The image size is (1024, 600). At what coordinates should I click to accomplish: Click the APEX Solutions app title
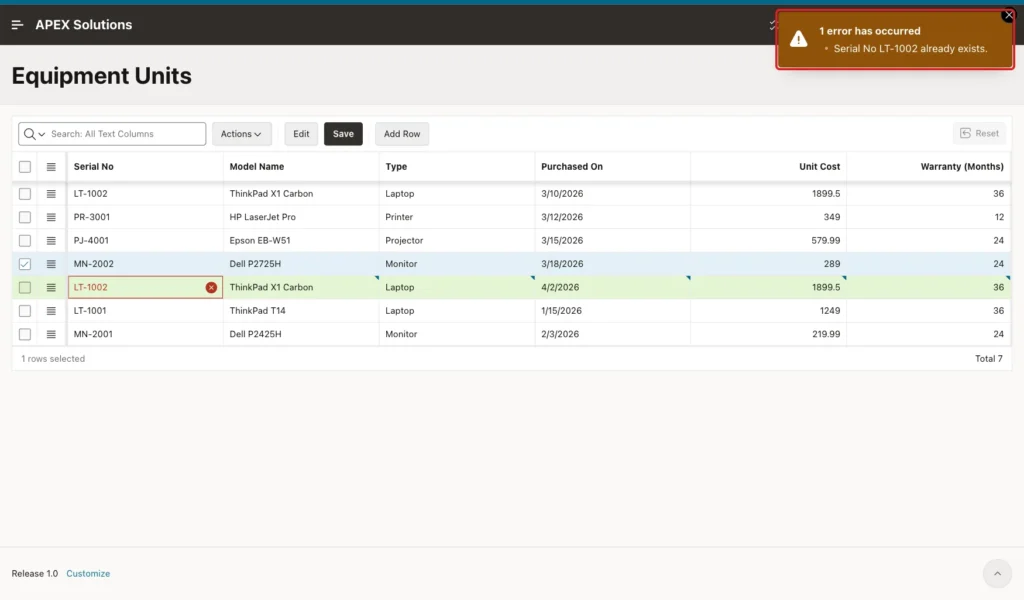(x=84, y=25)
